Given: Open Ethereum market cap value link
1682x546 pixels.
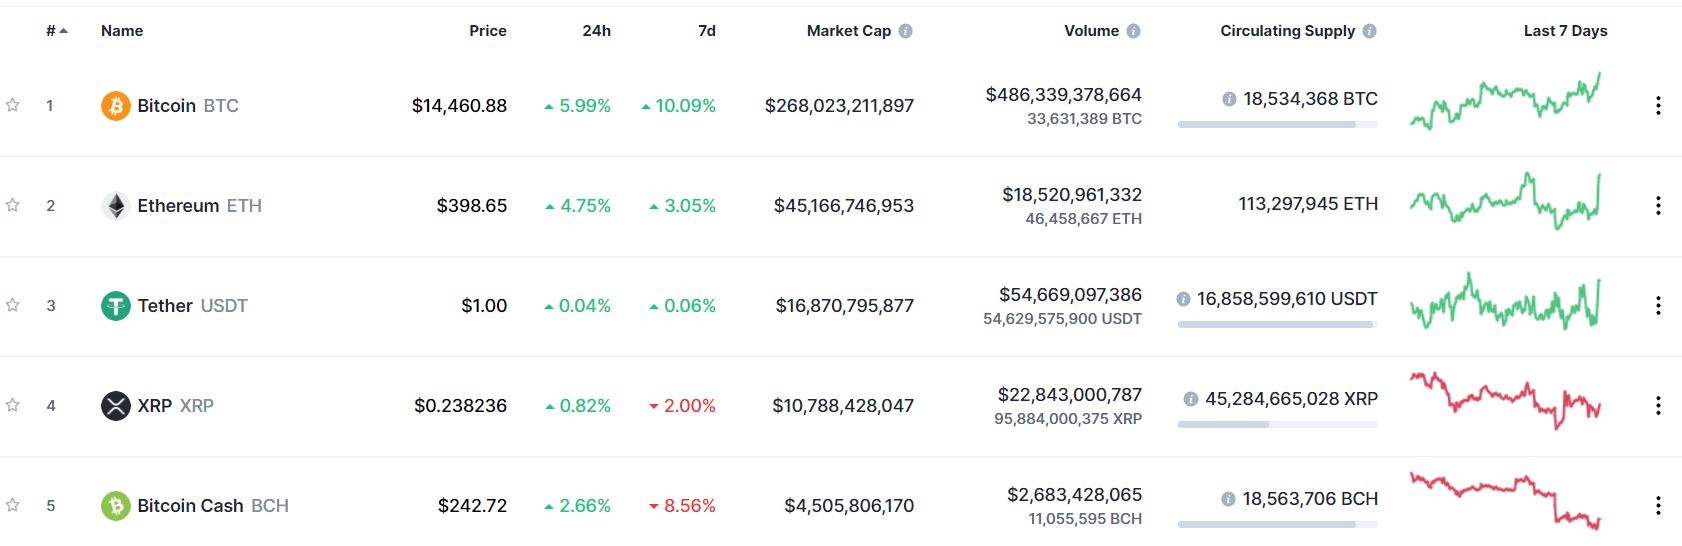Looking at the screenshot, I should tap(843, 205).
